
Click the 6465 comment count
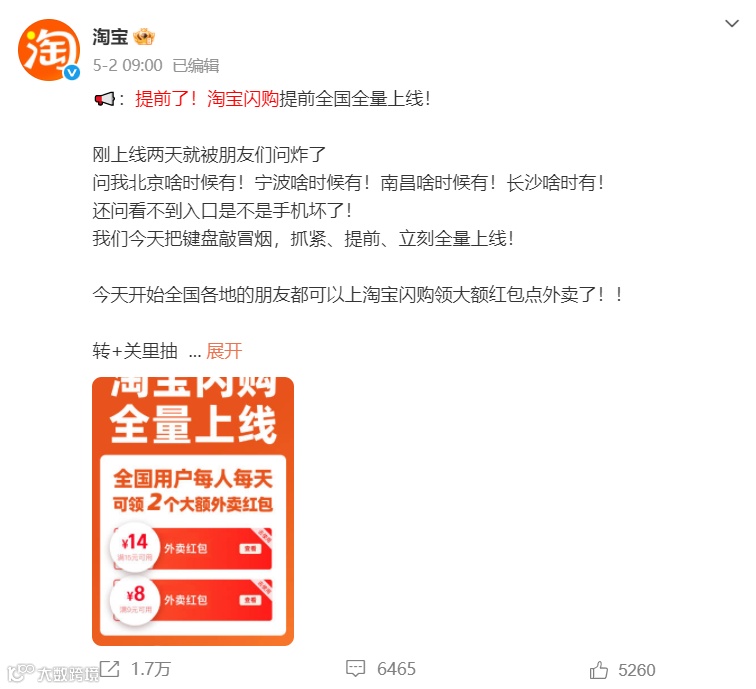click(396, 669)
